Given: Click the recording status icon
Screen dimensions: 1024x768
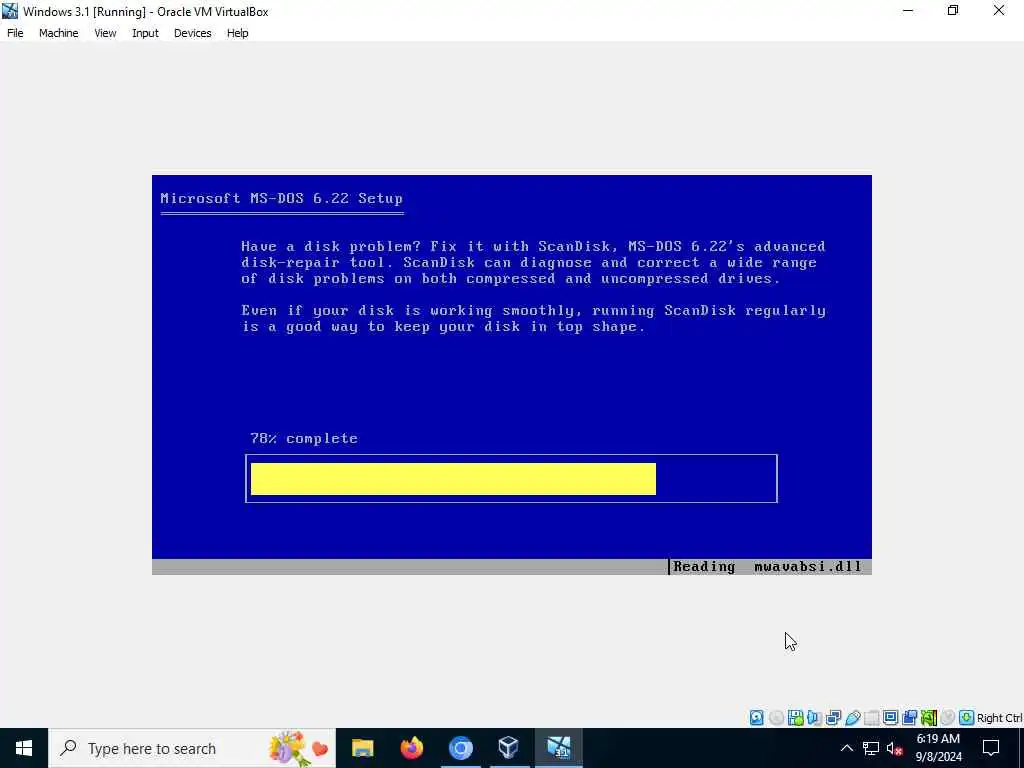Looking at the screenshot, I should click(910, 718).
